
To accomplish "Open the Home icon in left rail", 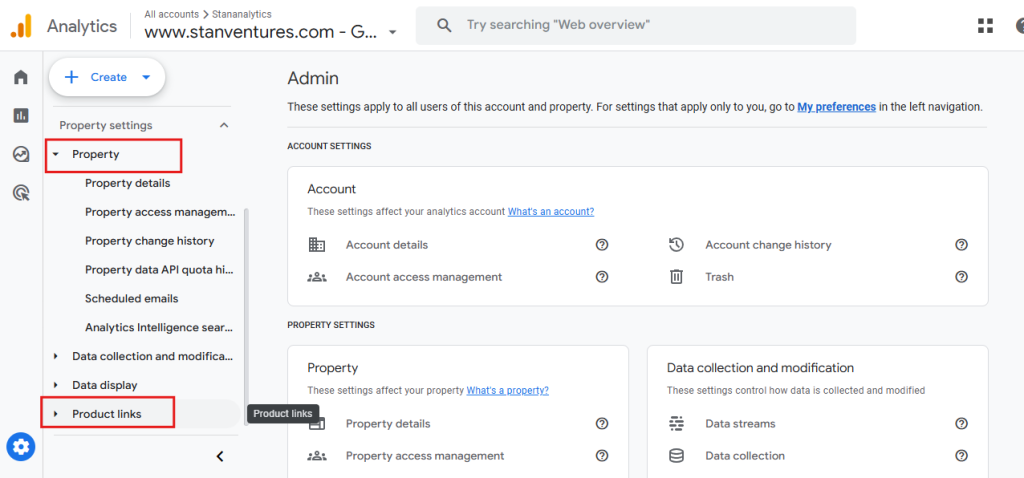I will [x=21, y=77].
